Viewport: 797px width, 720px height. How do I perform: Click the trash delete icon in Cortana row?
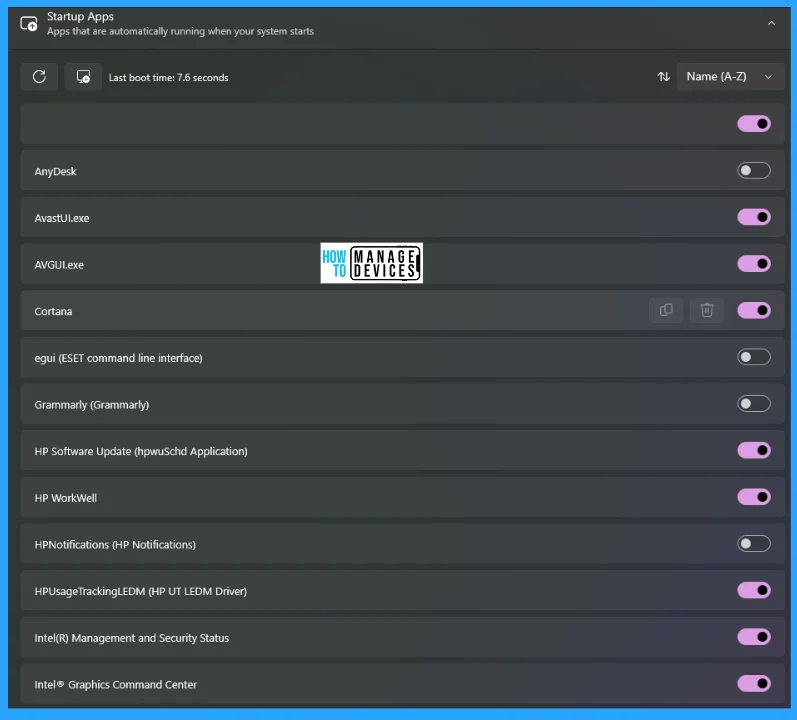[x=707, y=310]
